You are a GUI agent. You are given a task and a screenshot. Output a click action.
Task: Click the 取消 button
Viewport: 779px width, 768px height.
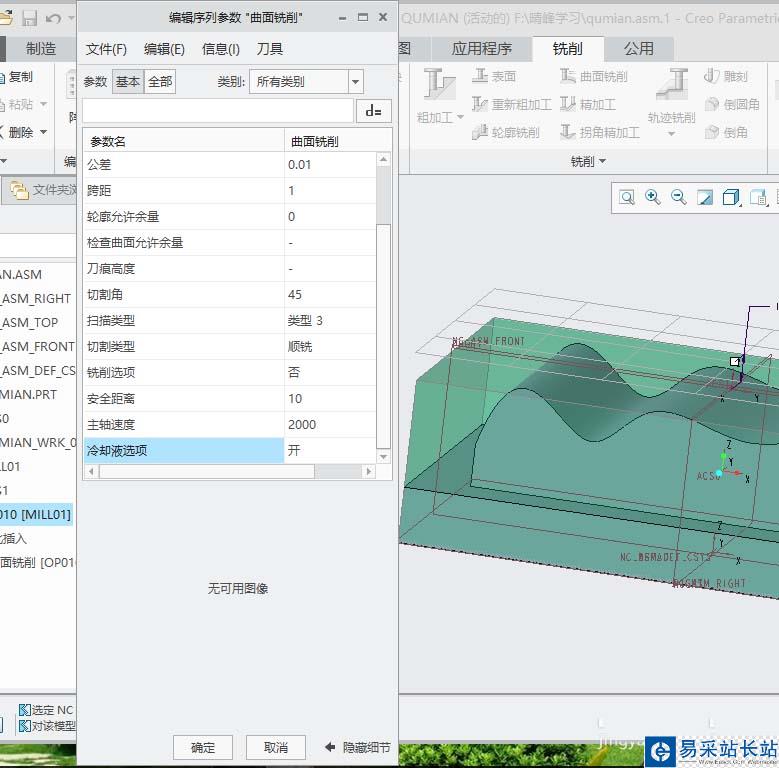click(x=276, y=747)
